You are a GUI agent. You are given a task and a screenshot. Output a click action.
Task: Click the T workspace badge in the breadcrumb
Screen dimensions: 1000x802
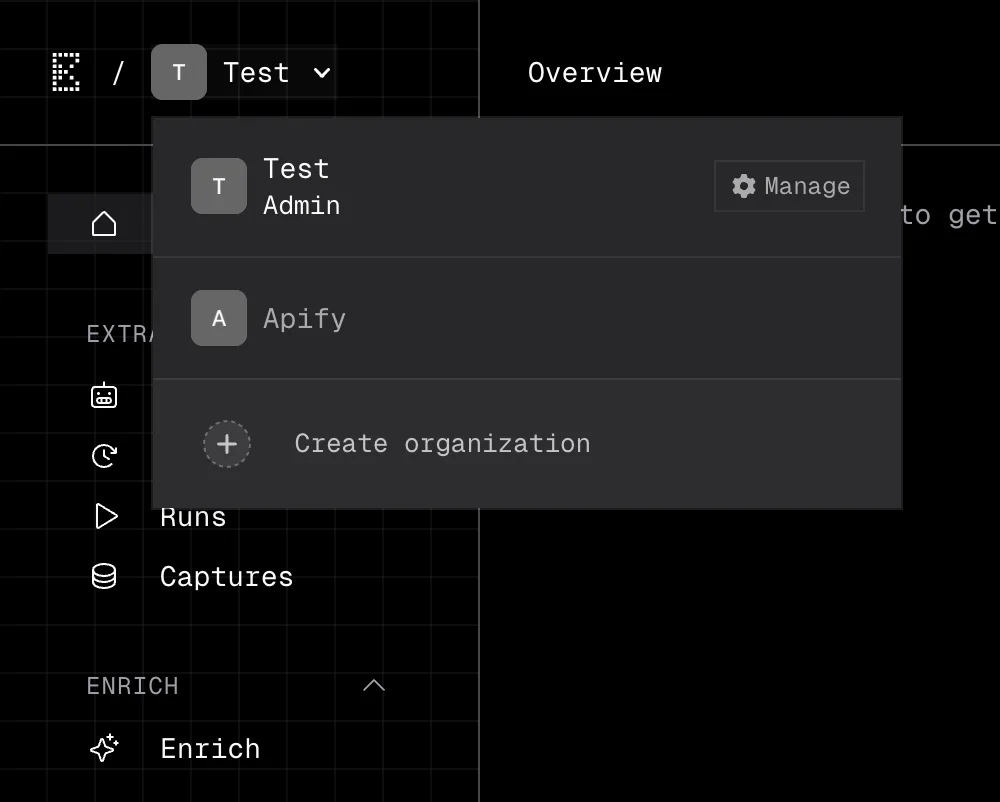tap(178, 72)
